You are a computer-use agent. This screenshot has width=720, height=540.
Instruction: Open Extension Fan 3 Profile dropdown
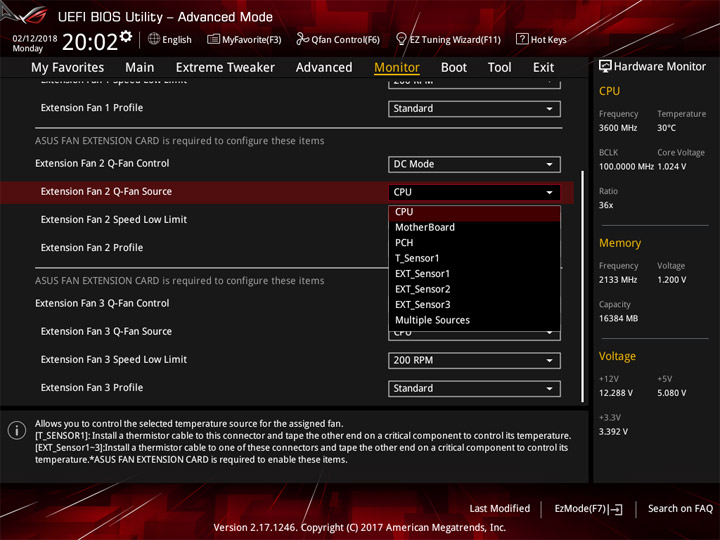[x=474, y=388]
